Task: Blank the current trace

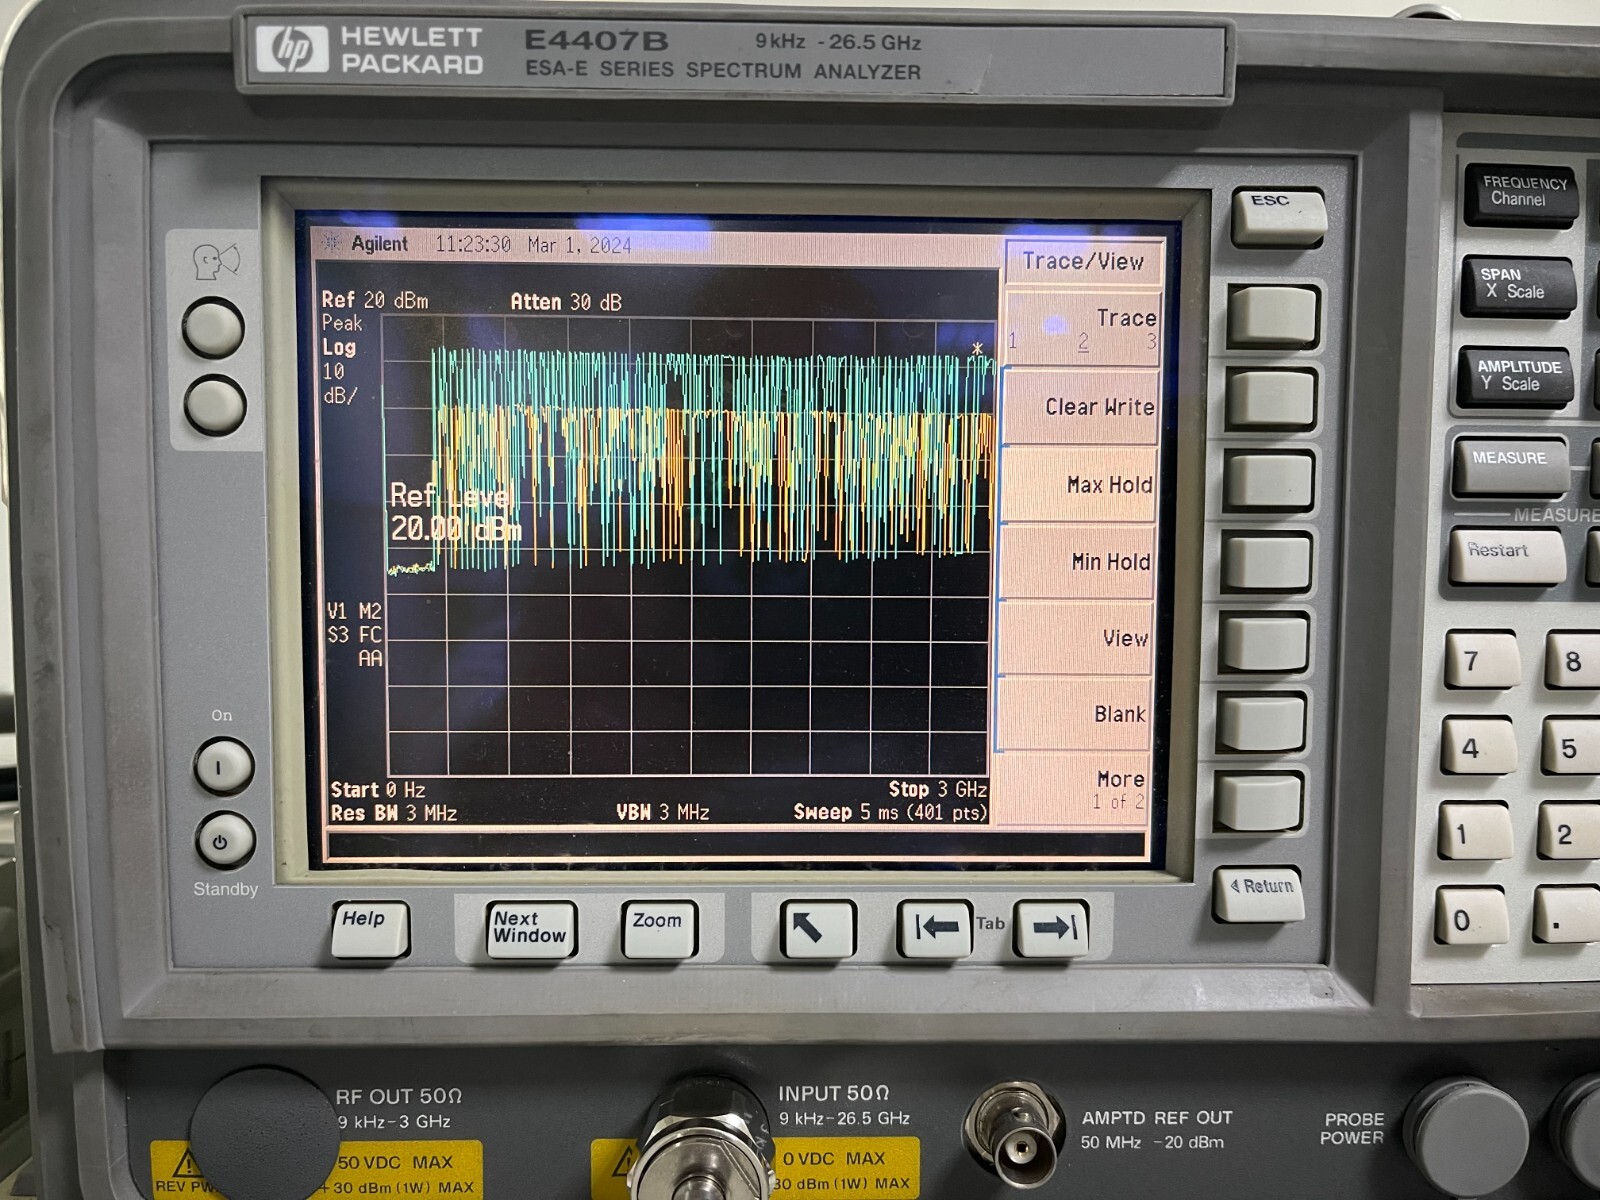Action: [1262, 721]
